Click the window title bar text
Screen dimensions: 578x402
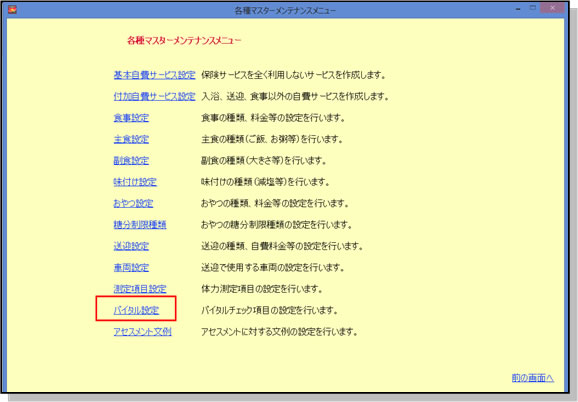point(285,10)
